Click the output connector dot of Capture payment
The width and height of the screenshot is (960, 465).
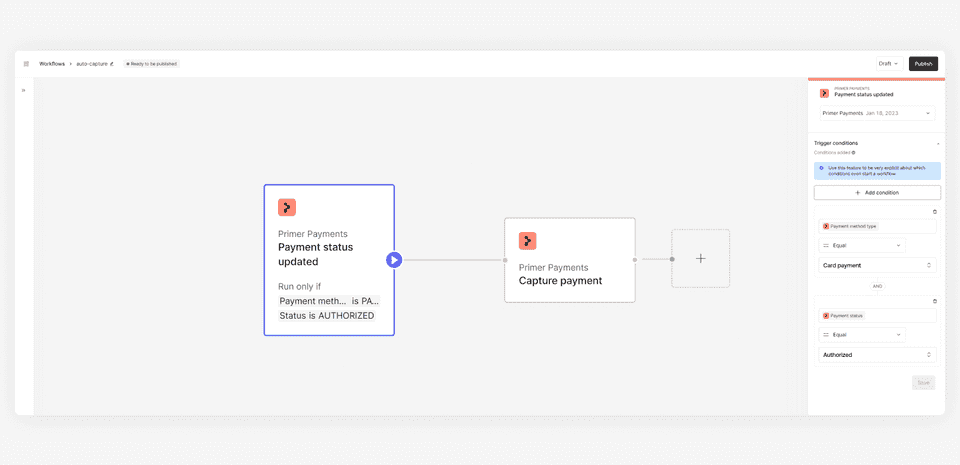click(635, 260)
